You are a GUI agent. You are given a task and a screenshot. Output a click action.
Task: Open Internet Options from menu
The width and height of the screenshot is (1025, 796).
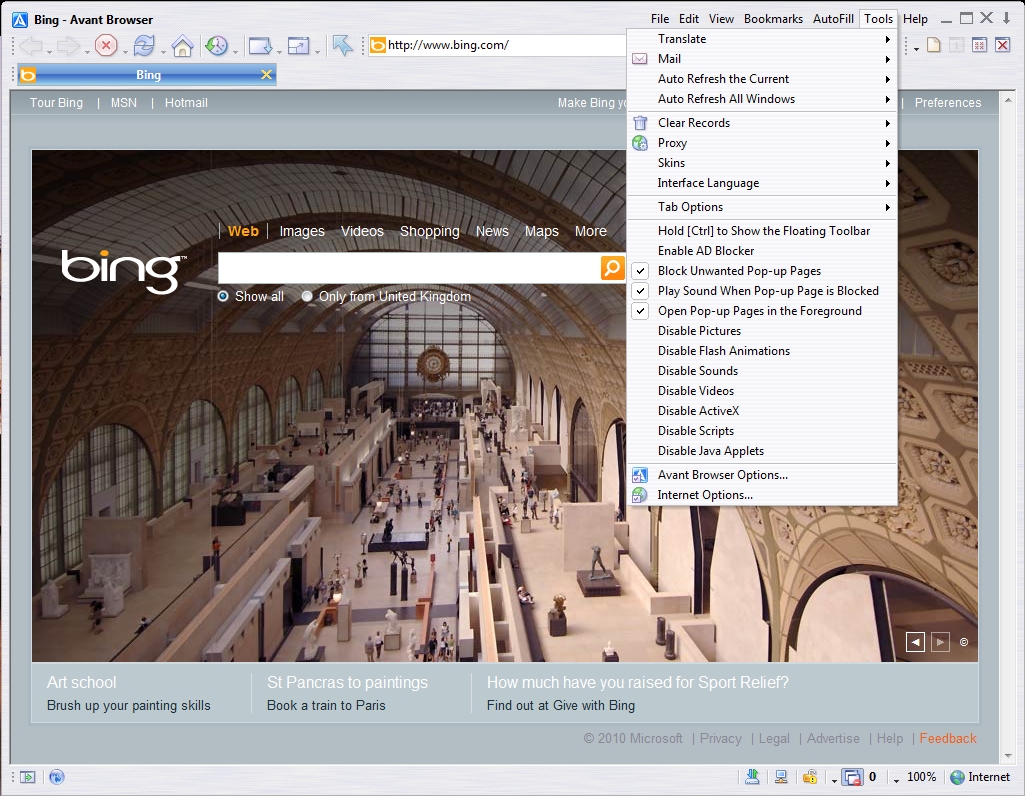click(762, 495)
